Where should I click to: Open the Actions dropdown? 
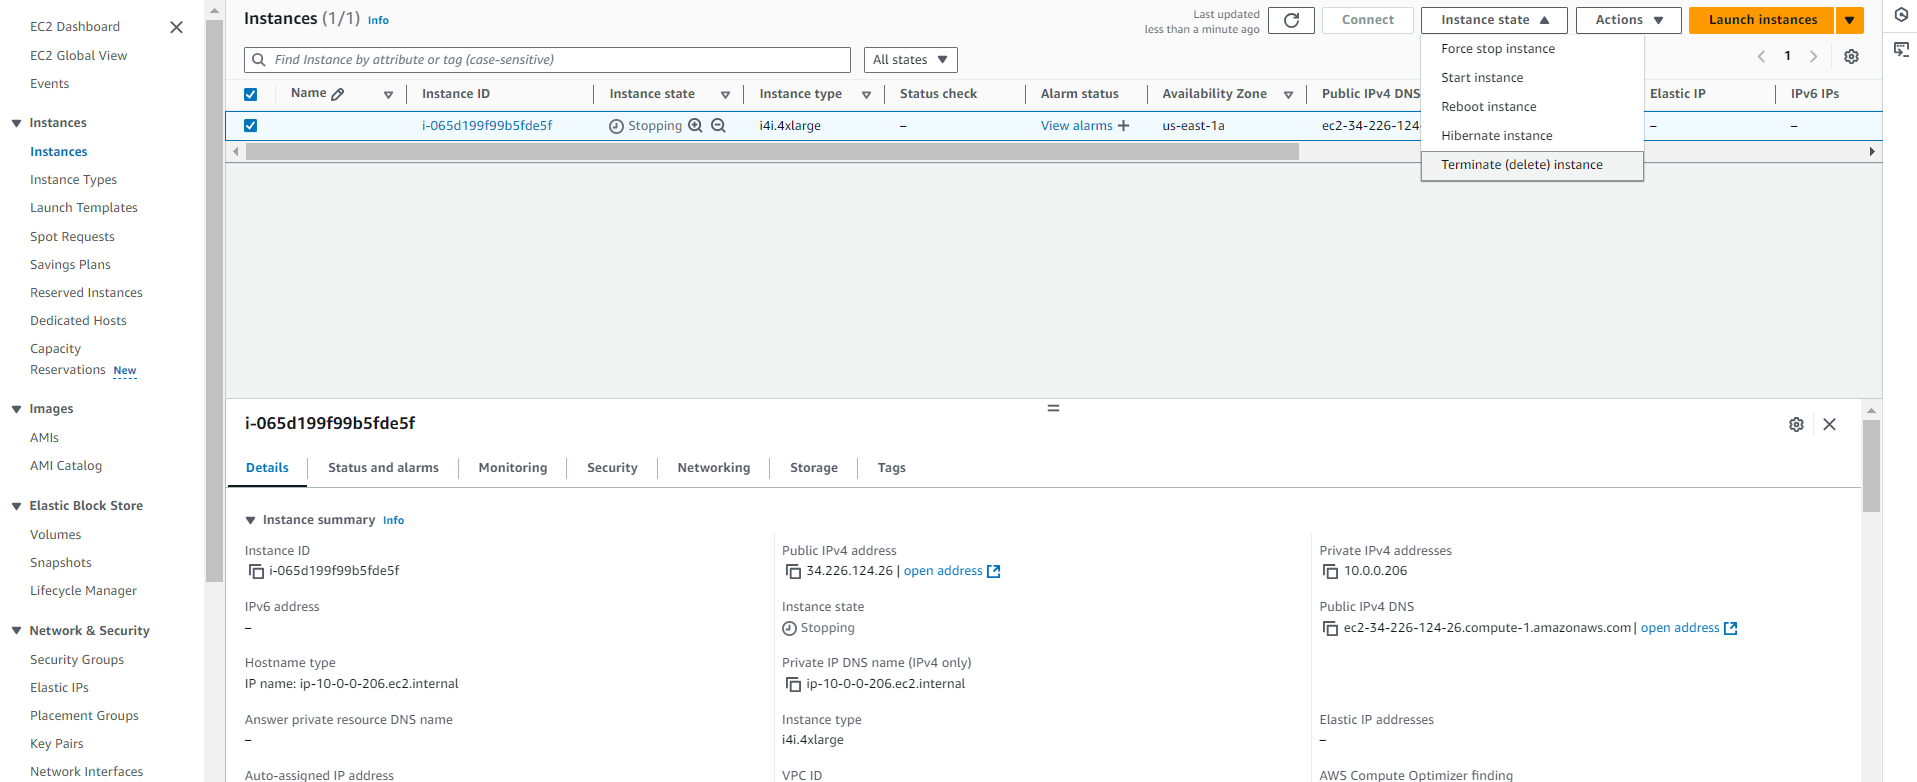1628,20
